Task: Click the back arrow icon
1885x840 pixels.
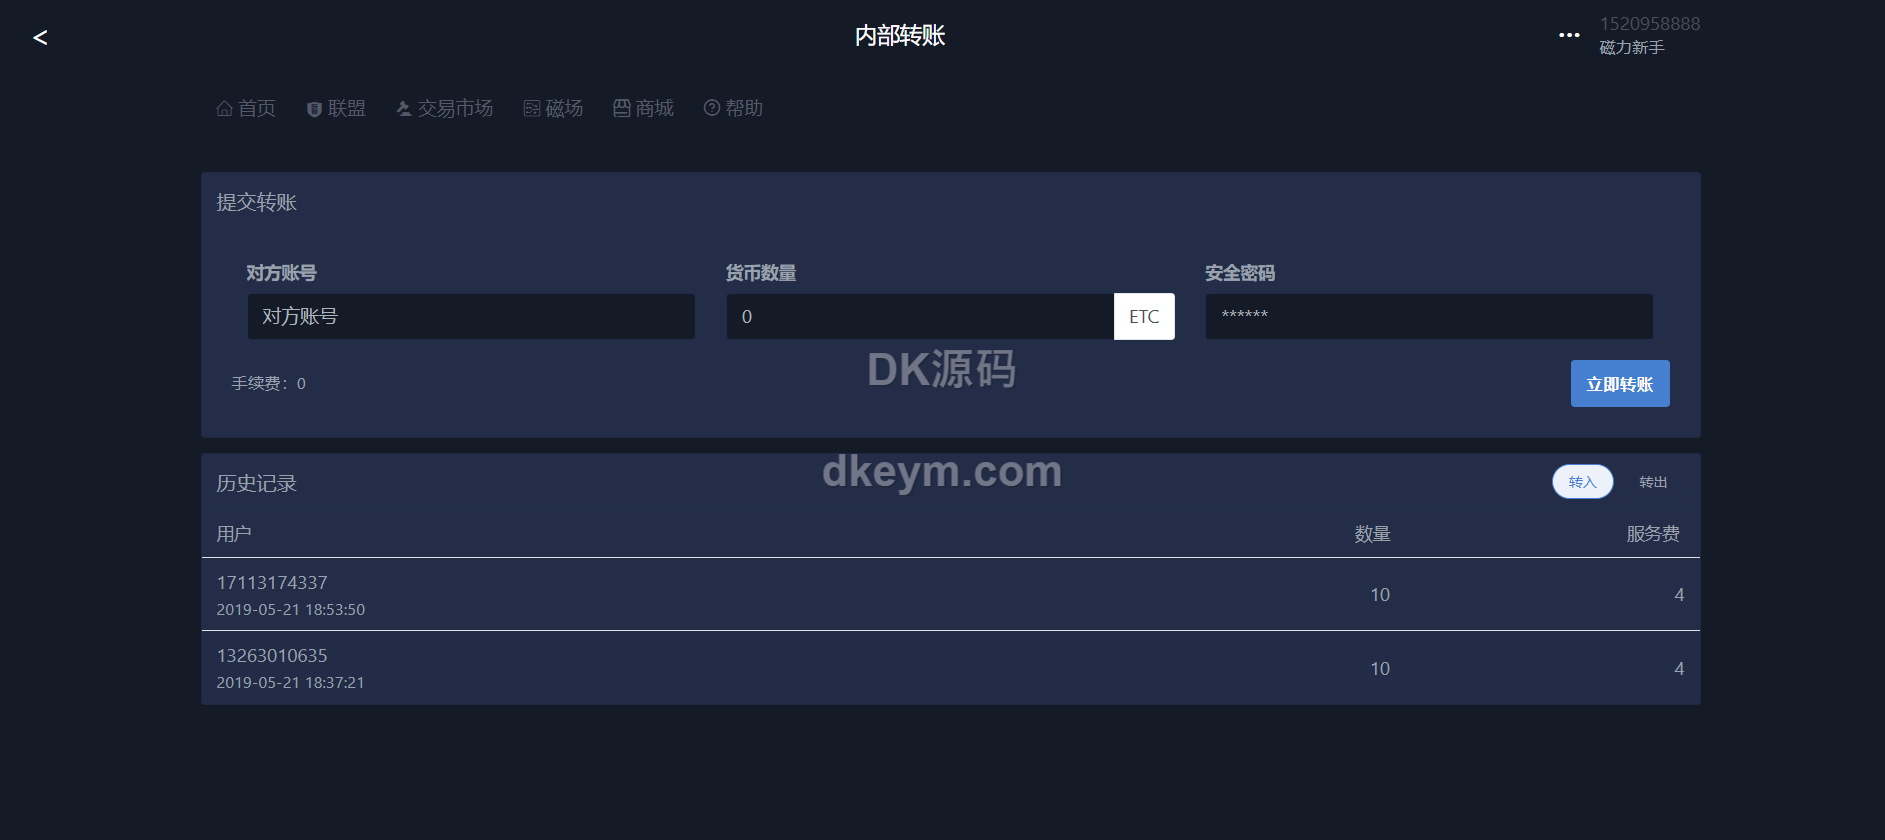Action: pyautogui.click(x=40, y=38)
